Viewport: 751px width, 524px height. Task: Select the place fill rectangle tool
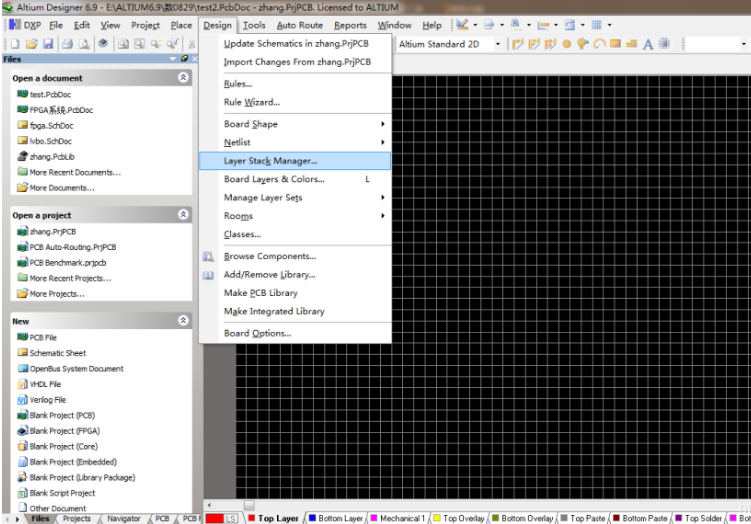click(615, 44)
